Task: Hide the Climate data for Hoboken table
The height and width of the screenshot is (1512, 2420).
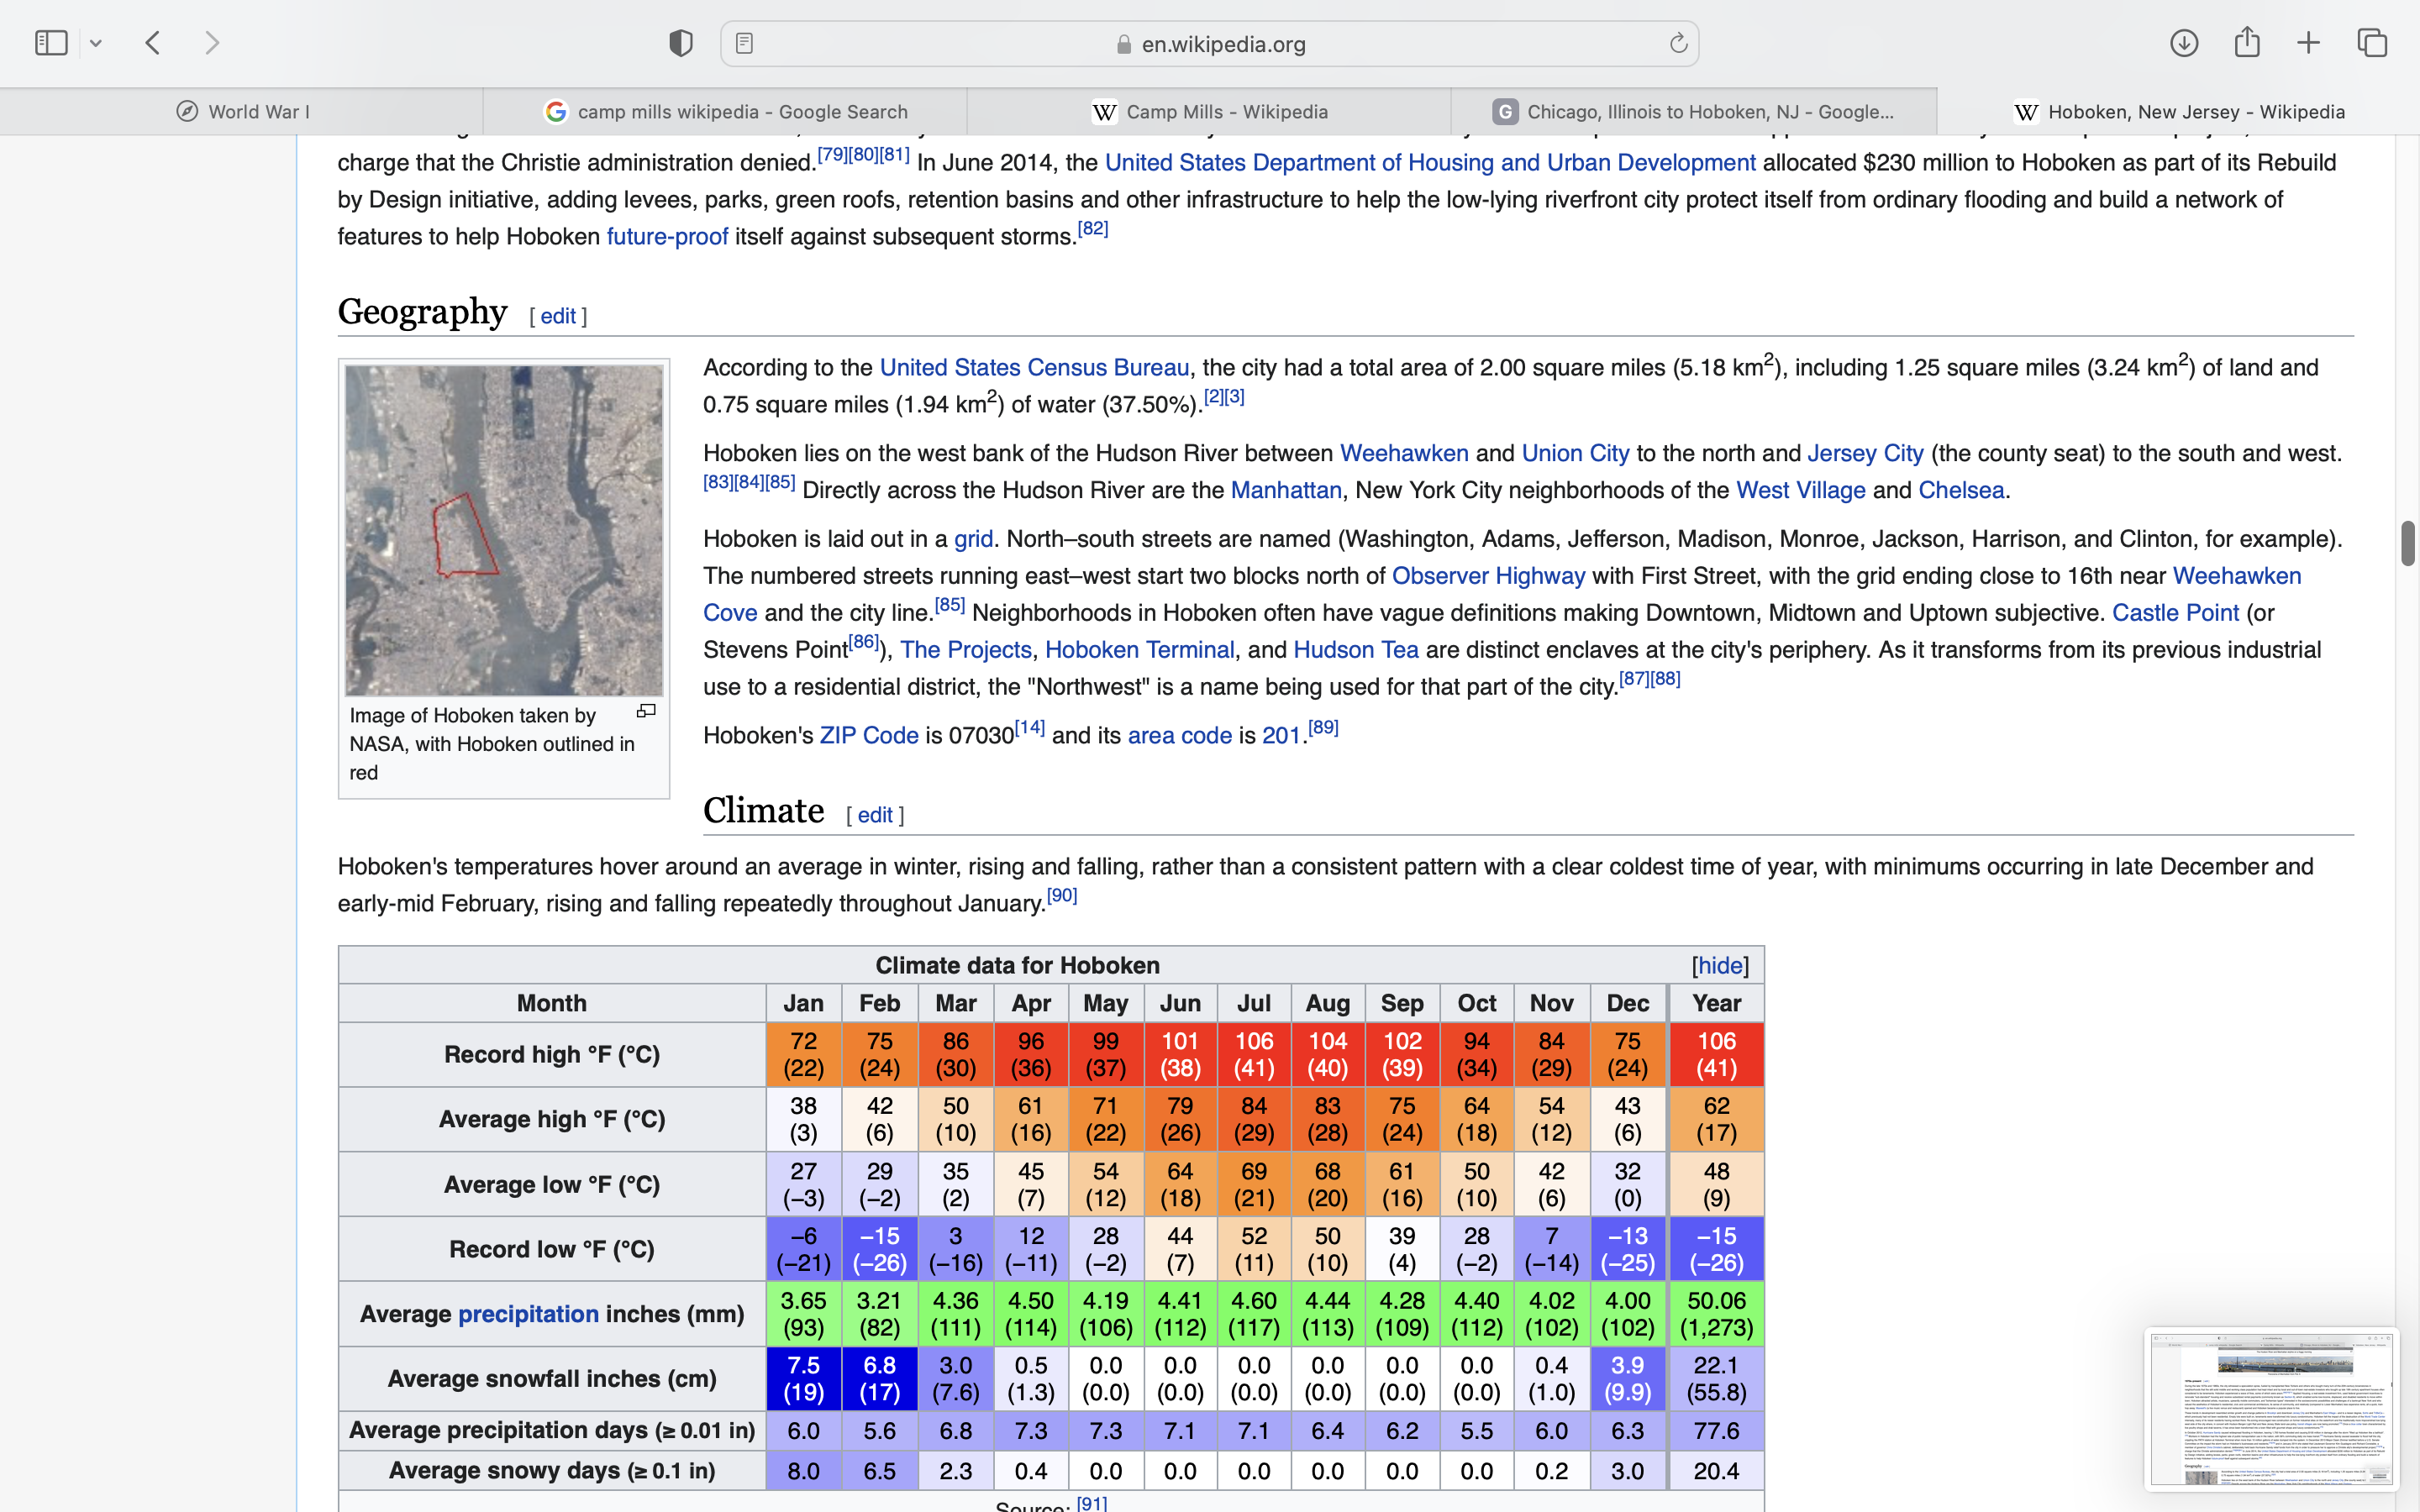Action: (x=1720, y=965)
